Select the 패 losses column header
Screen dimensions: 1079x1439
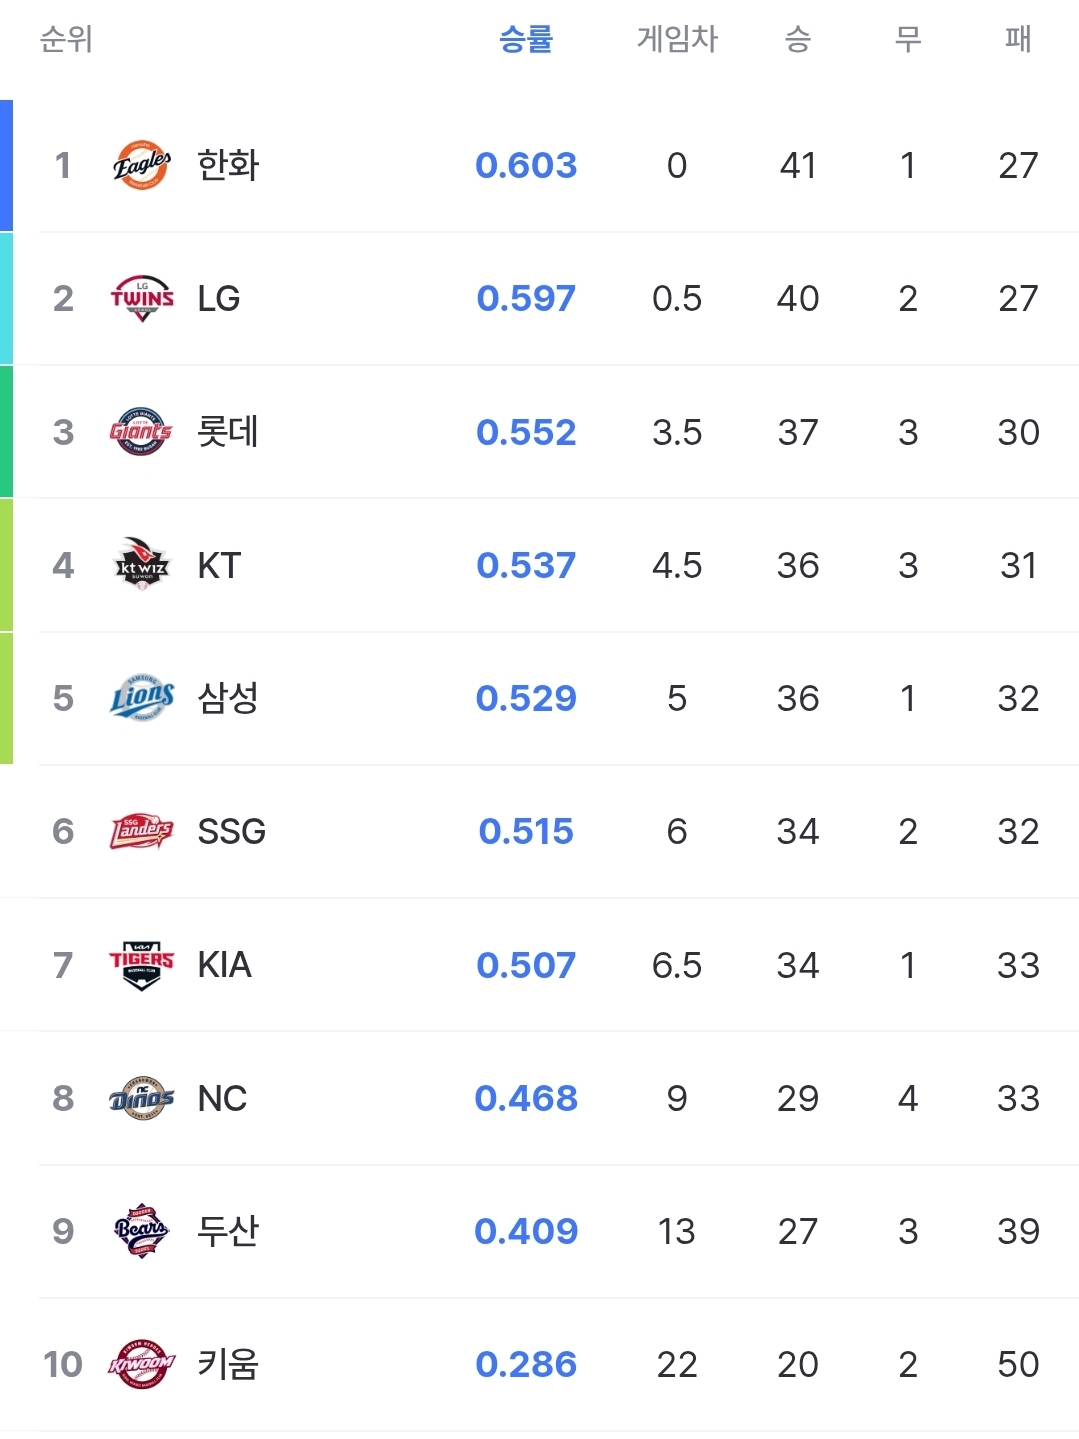pos(1018,39)
